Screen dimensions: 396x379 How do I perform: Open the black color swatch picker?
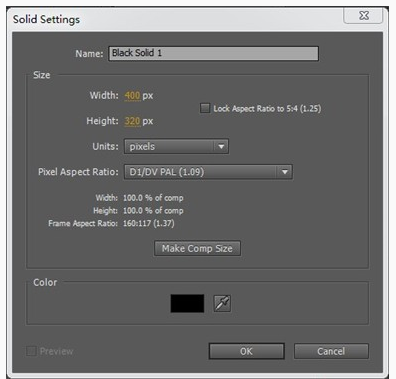[x=187, y=303]
